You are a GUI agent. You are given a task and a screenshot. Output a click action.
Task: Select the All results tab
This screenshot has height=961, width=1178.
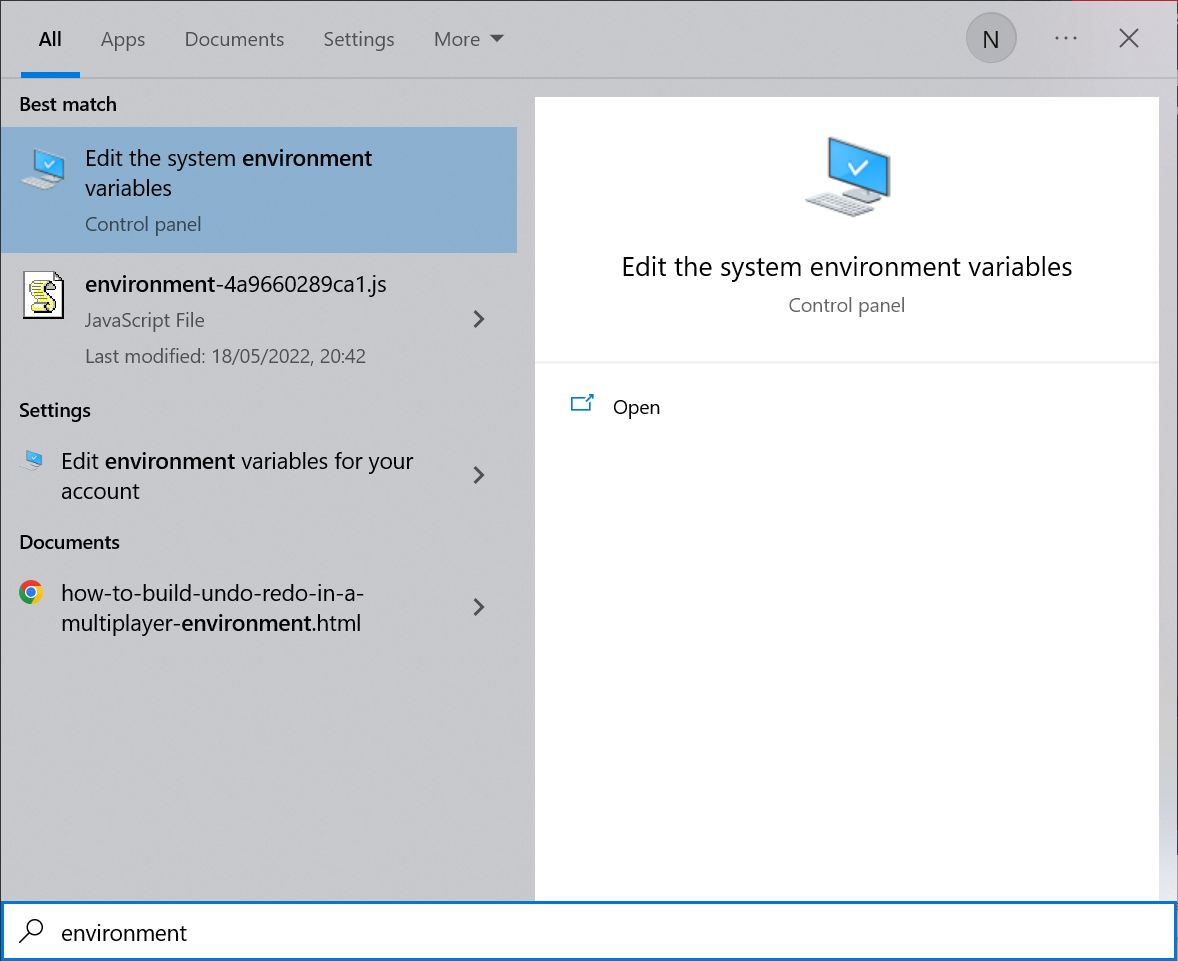click(x=50, y=39)
